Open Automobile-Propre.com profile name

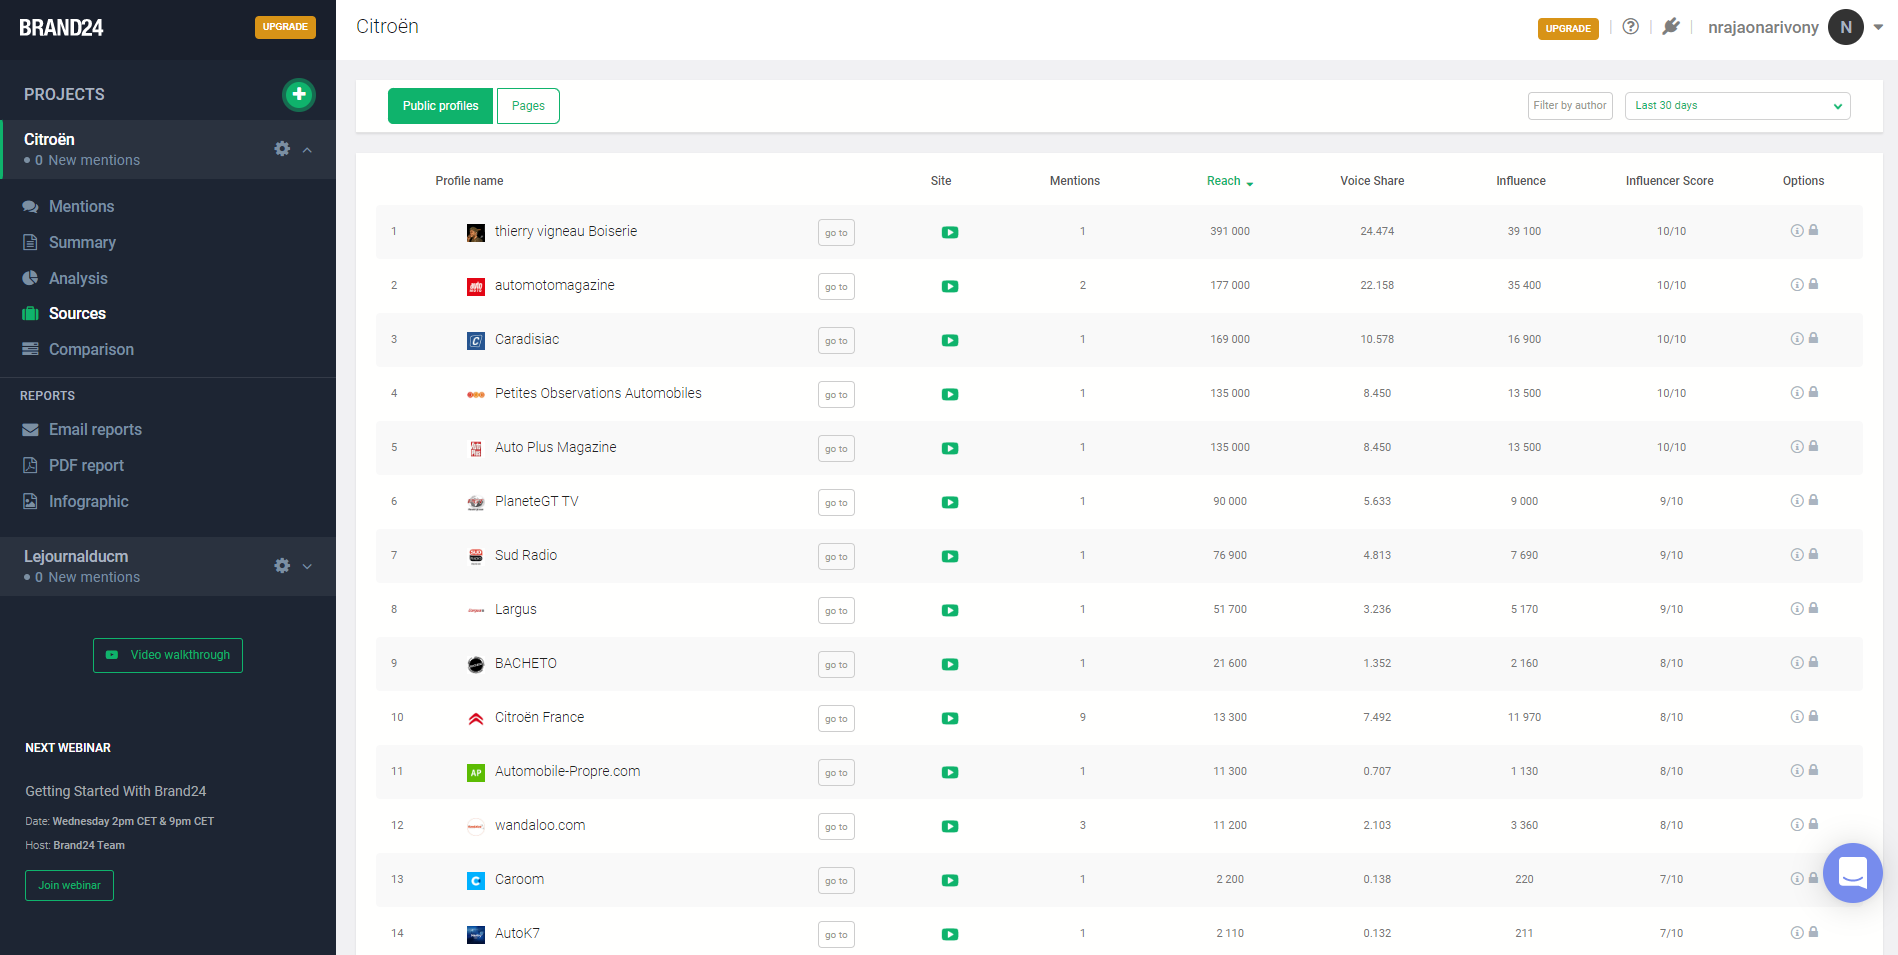pyautogui.click(x=567, y=771)
